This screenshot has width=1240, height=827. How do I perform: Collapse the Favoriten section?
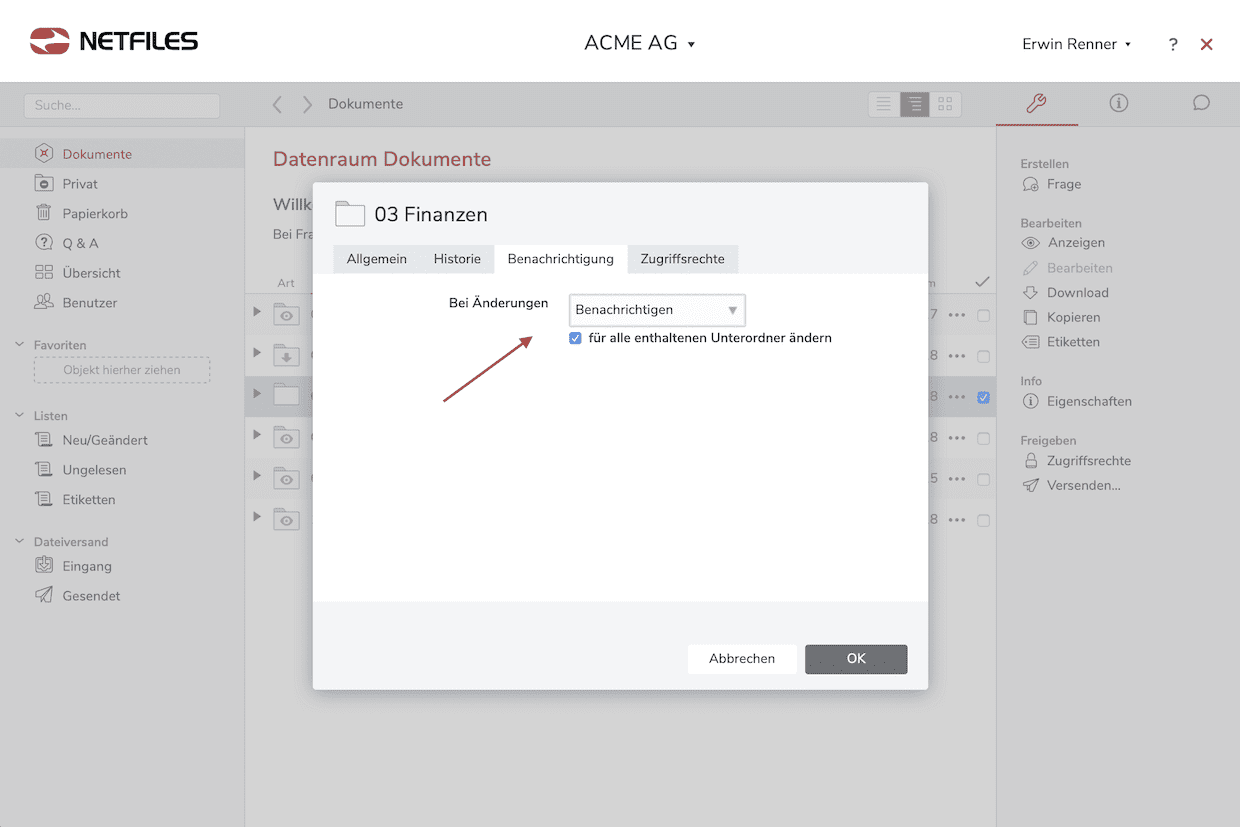pyautogui.click(x=20, y=345)
